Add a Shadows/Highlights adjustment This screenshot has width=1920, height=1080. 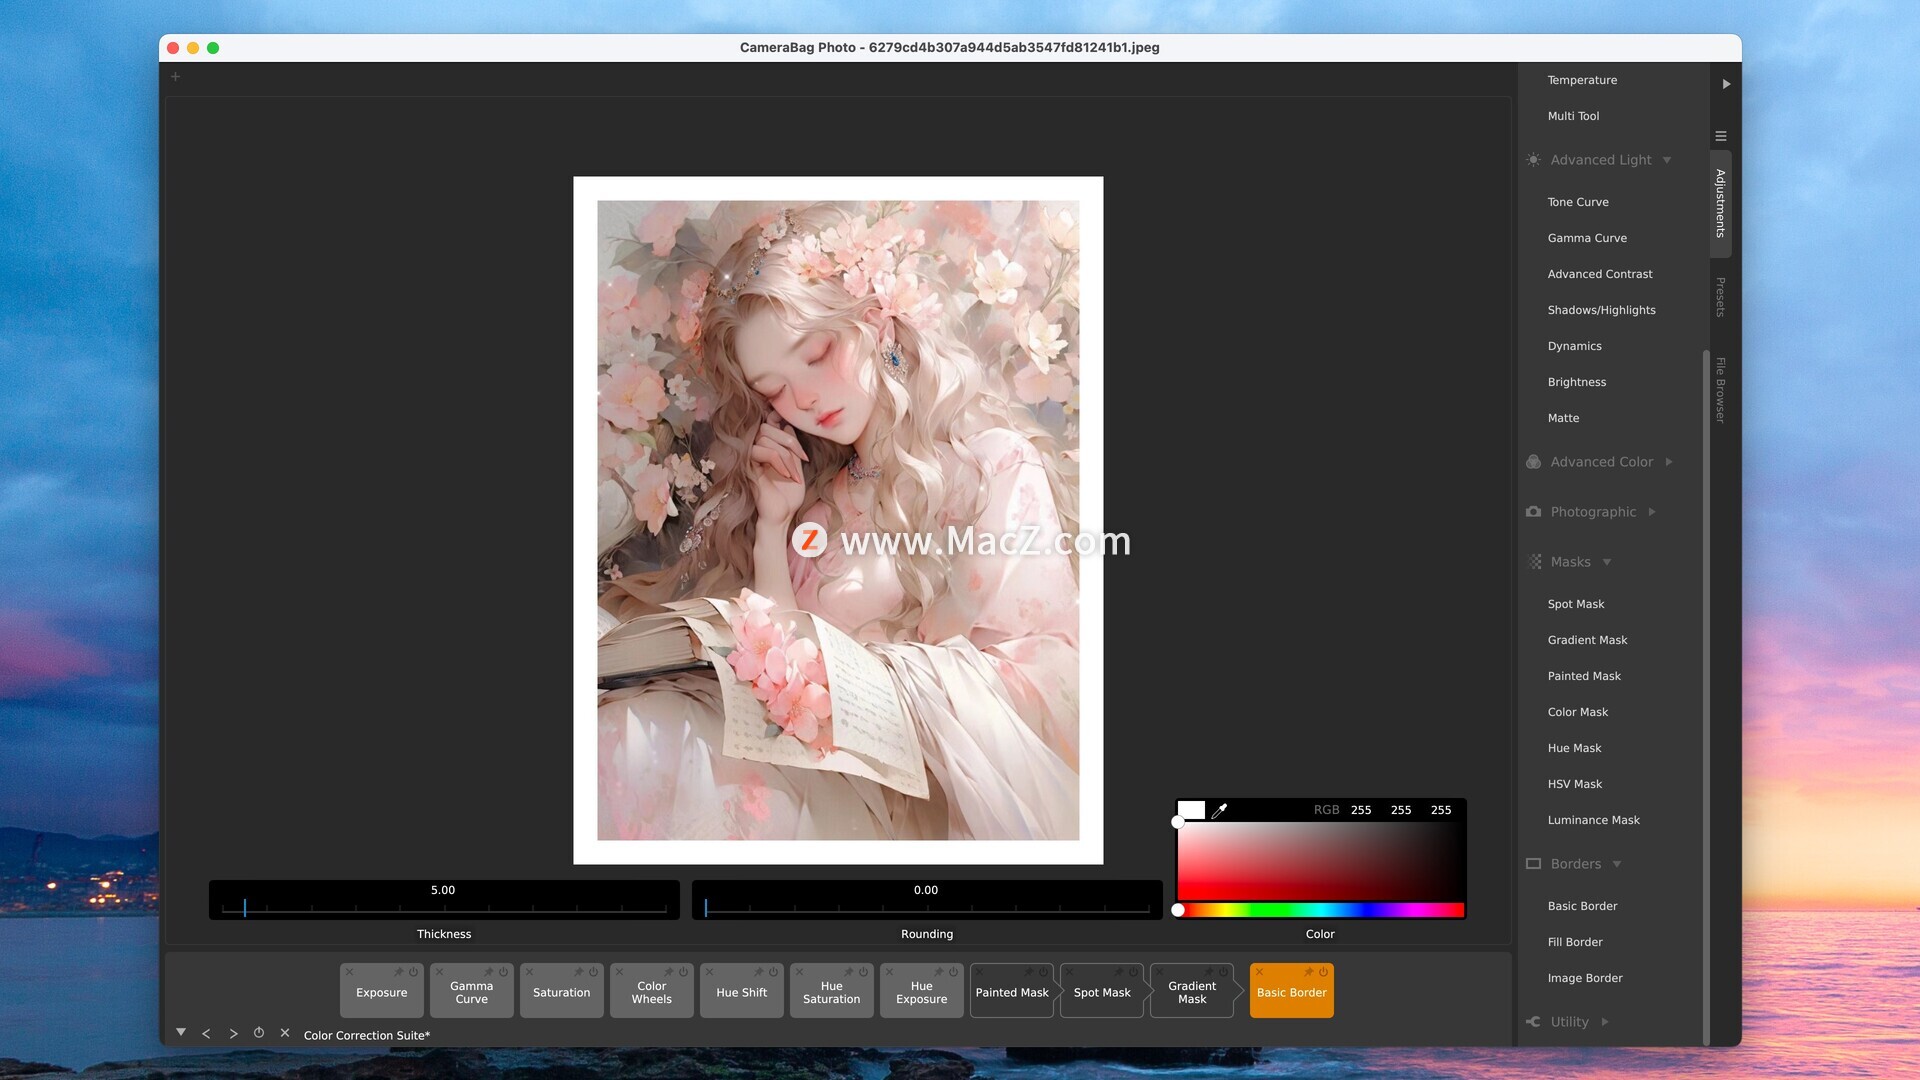point(1601,310)
